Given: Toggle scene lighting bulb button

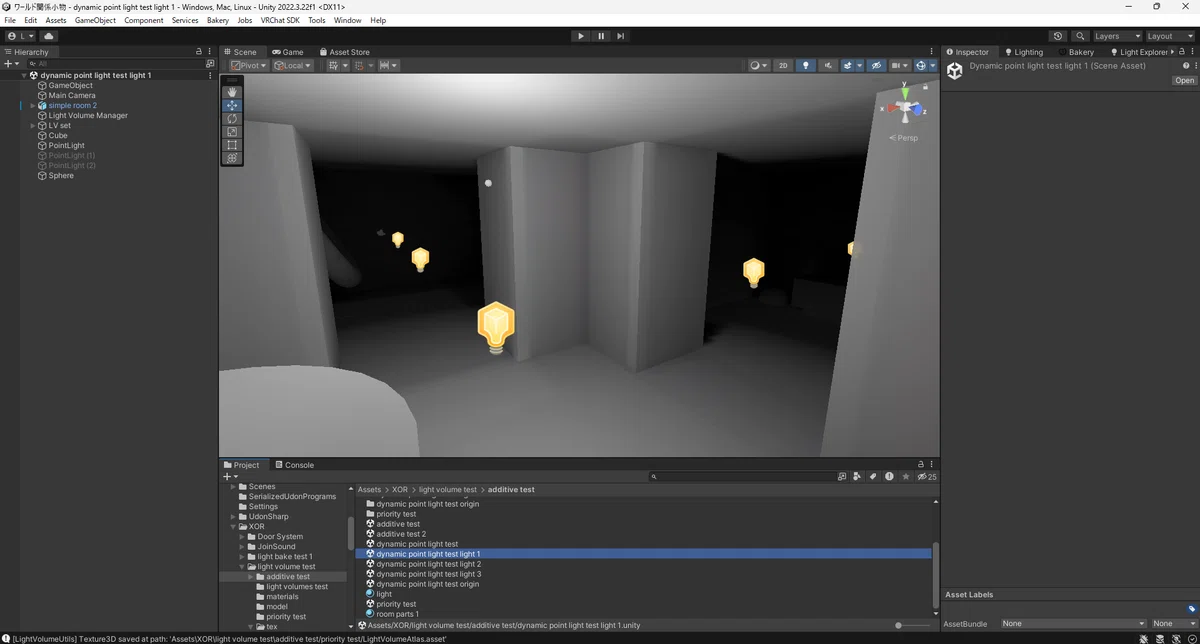Looking at the screenshot, I should pos(805,65).
